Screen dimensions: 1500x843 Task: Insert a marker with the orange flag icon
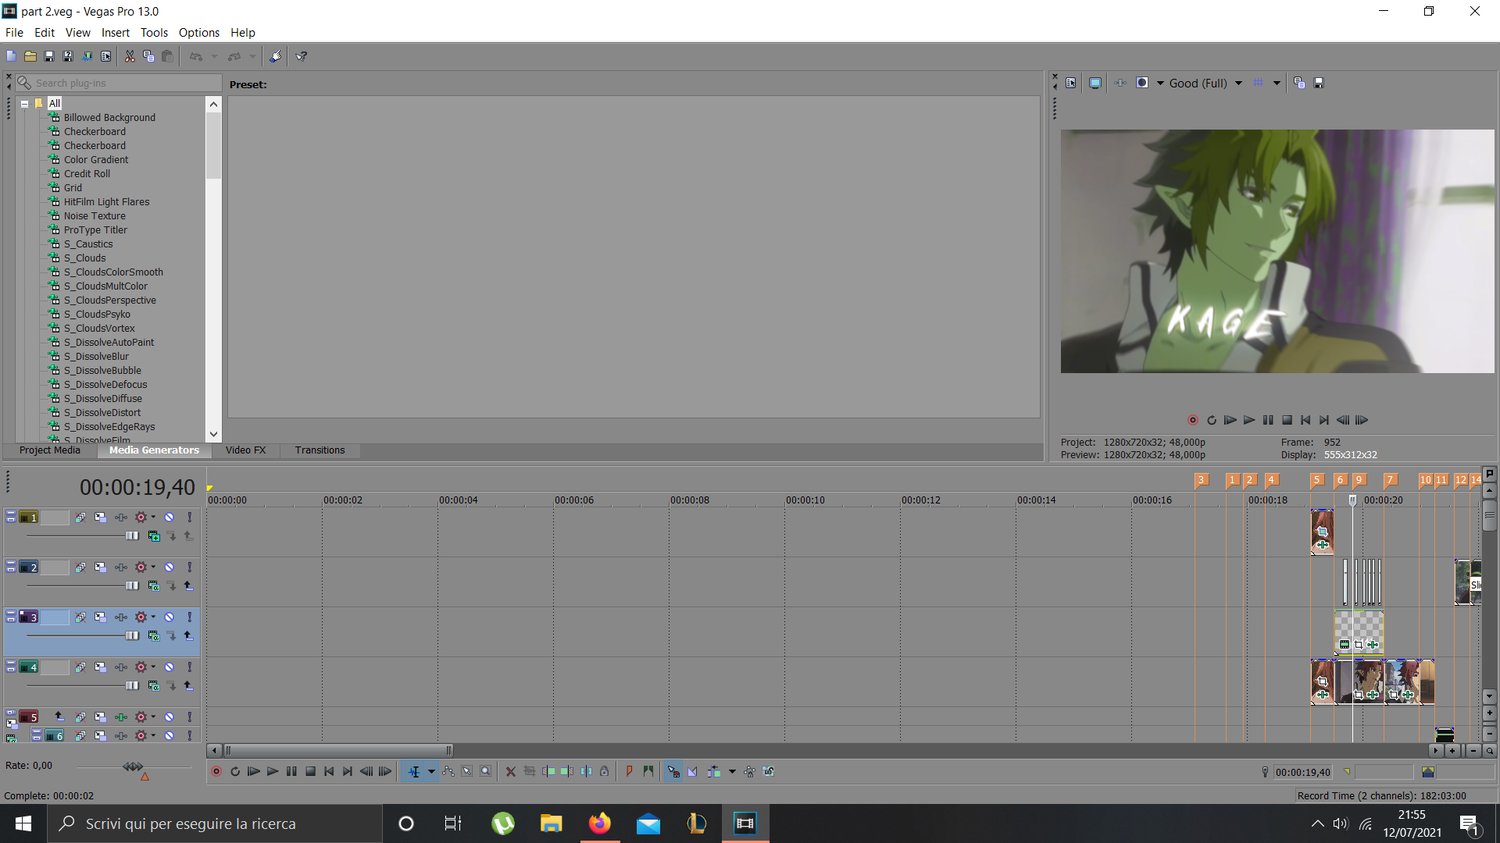point(629,771)
